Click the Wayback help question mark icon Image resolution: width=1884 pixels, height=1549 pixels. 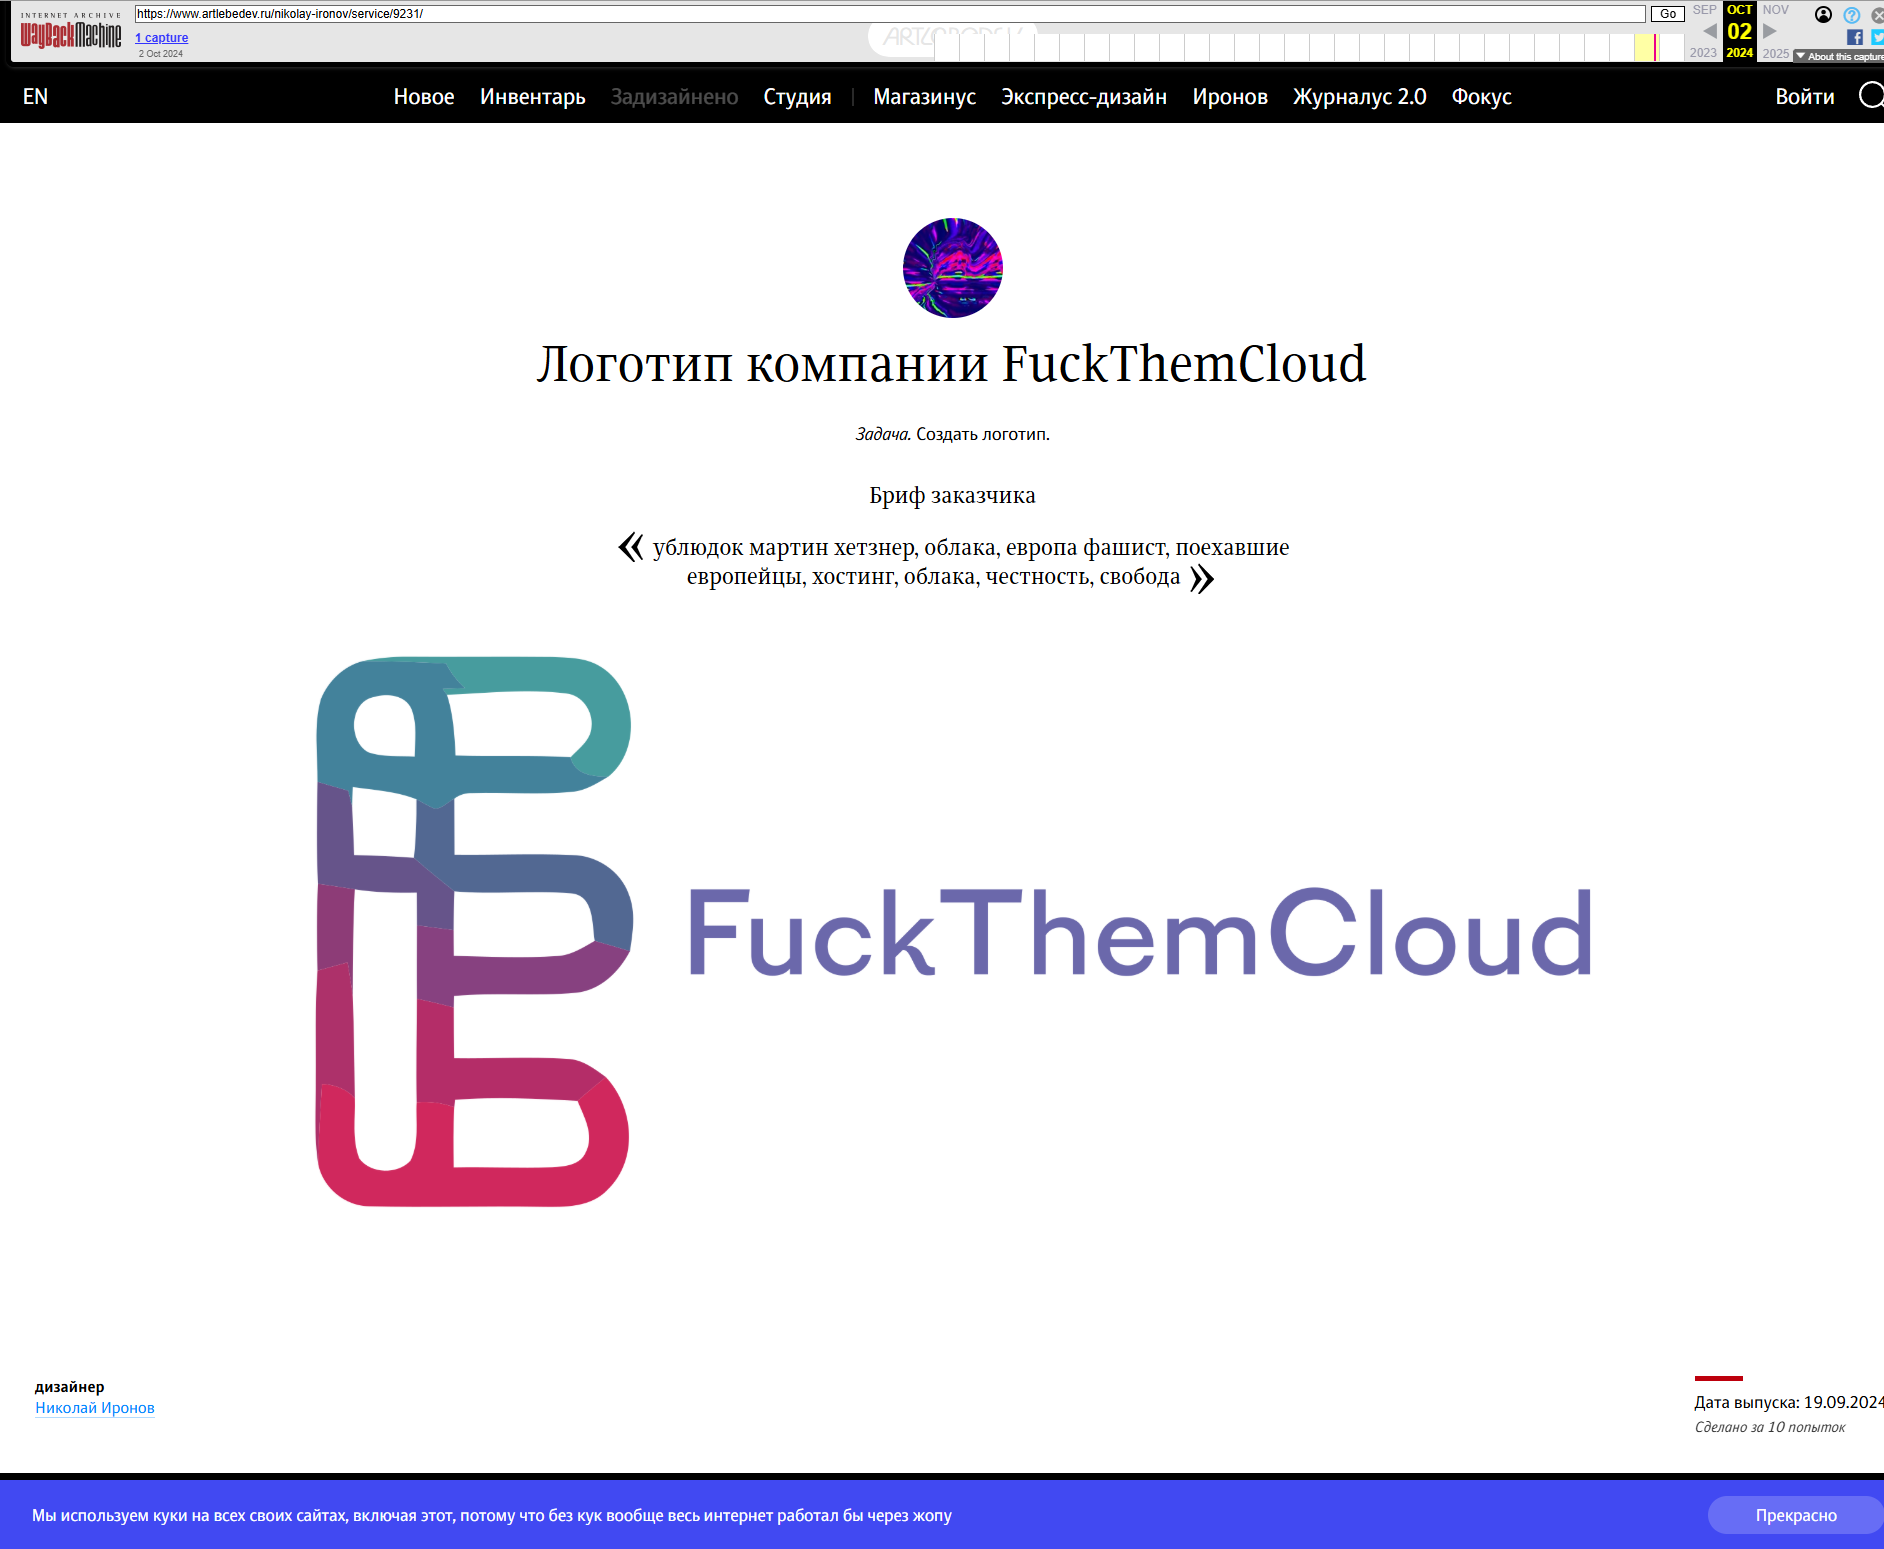click(1851, 15)
